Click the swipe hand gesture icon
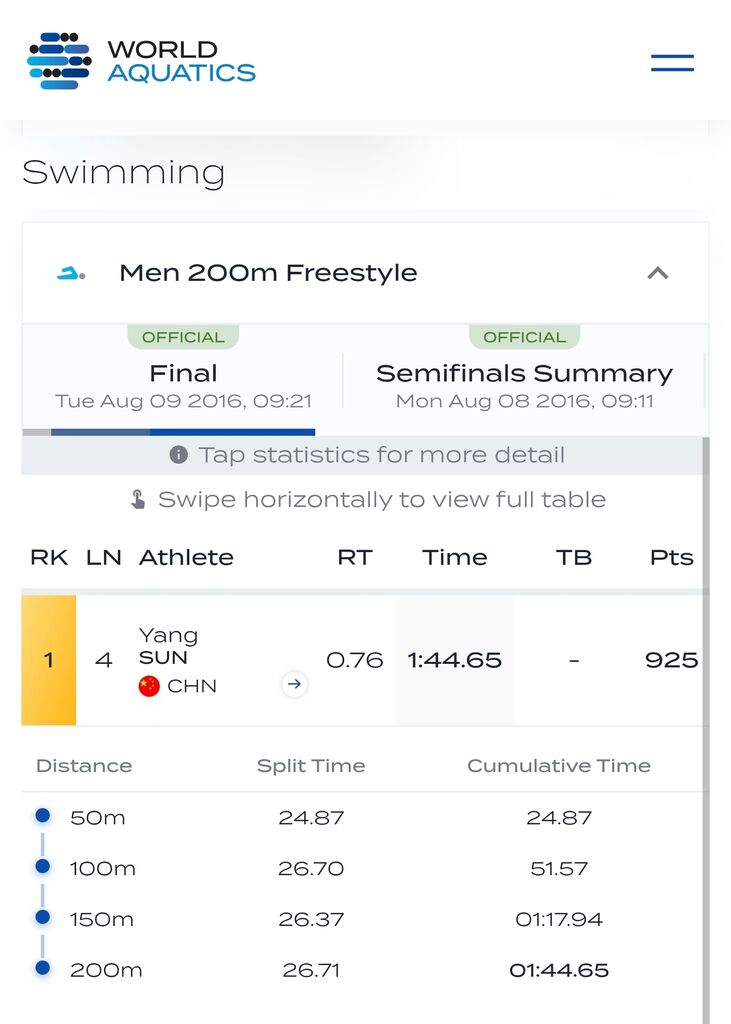The width and height of the screenshot is (731, 1024). (x=138, y=500)
